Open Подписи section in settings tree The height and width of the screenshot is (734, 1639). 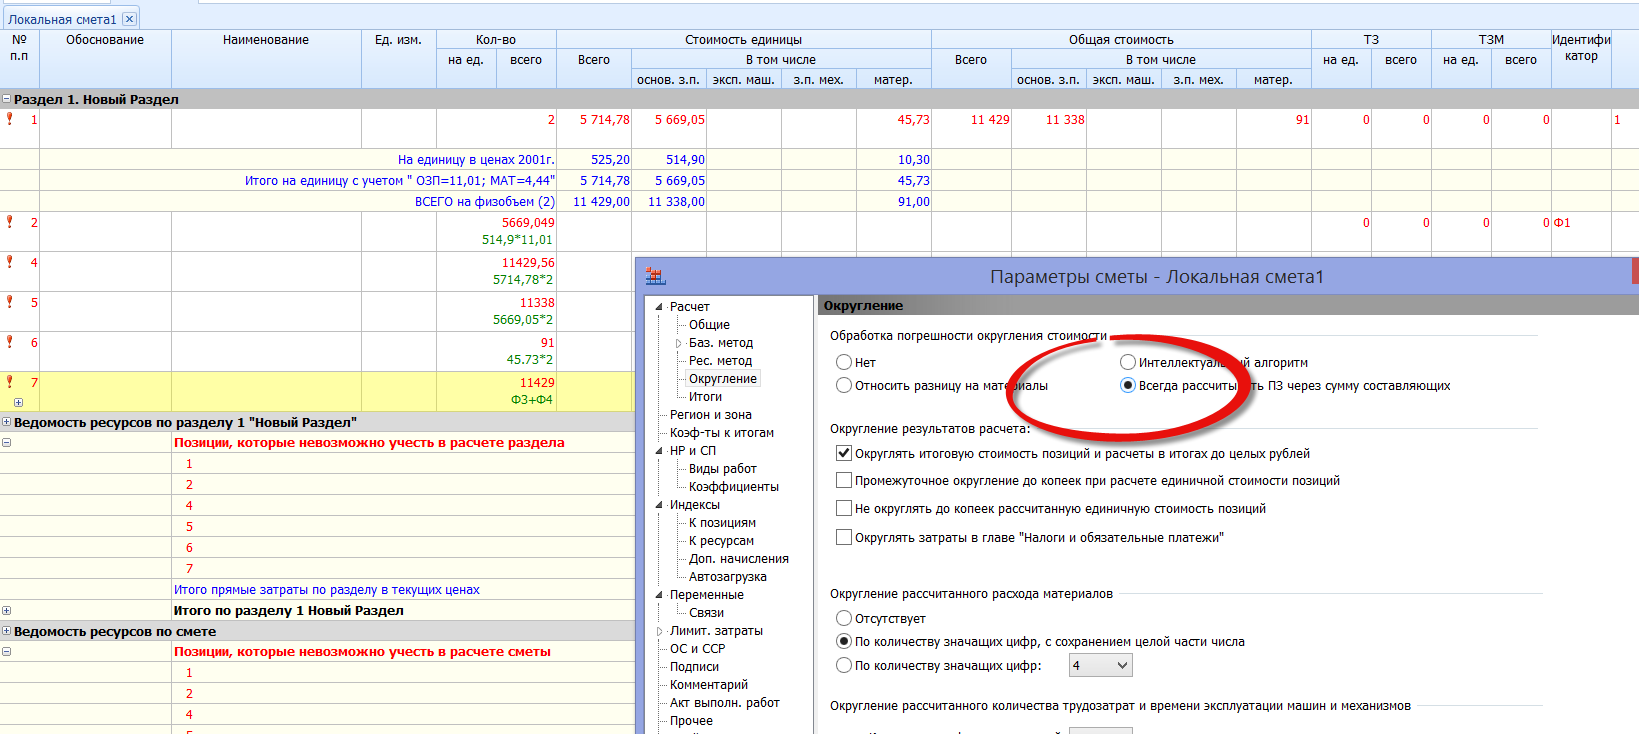694,667
